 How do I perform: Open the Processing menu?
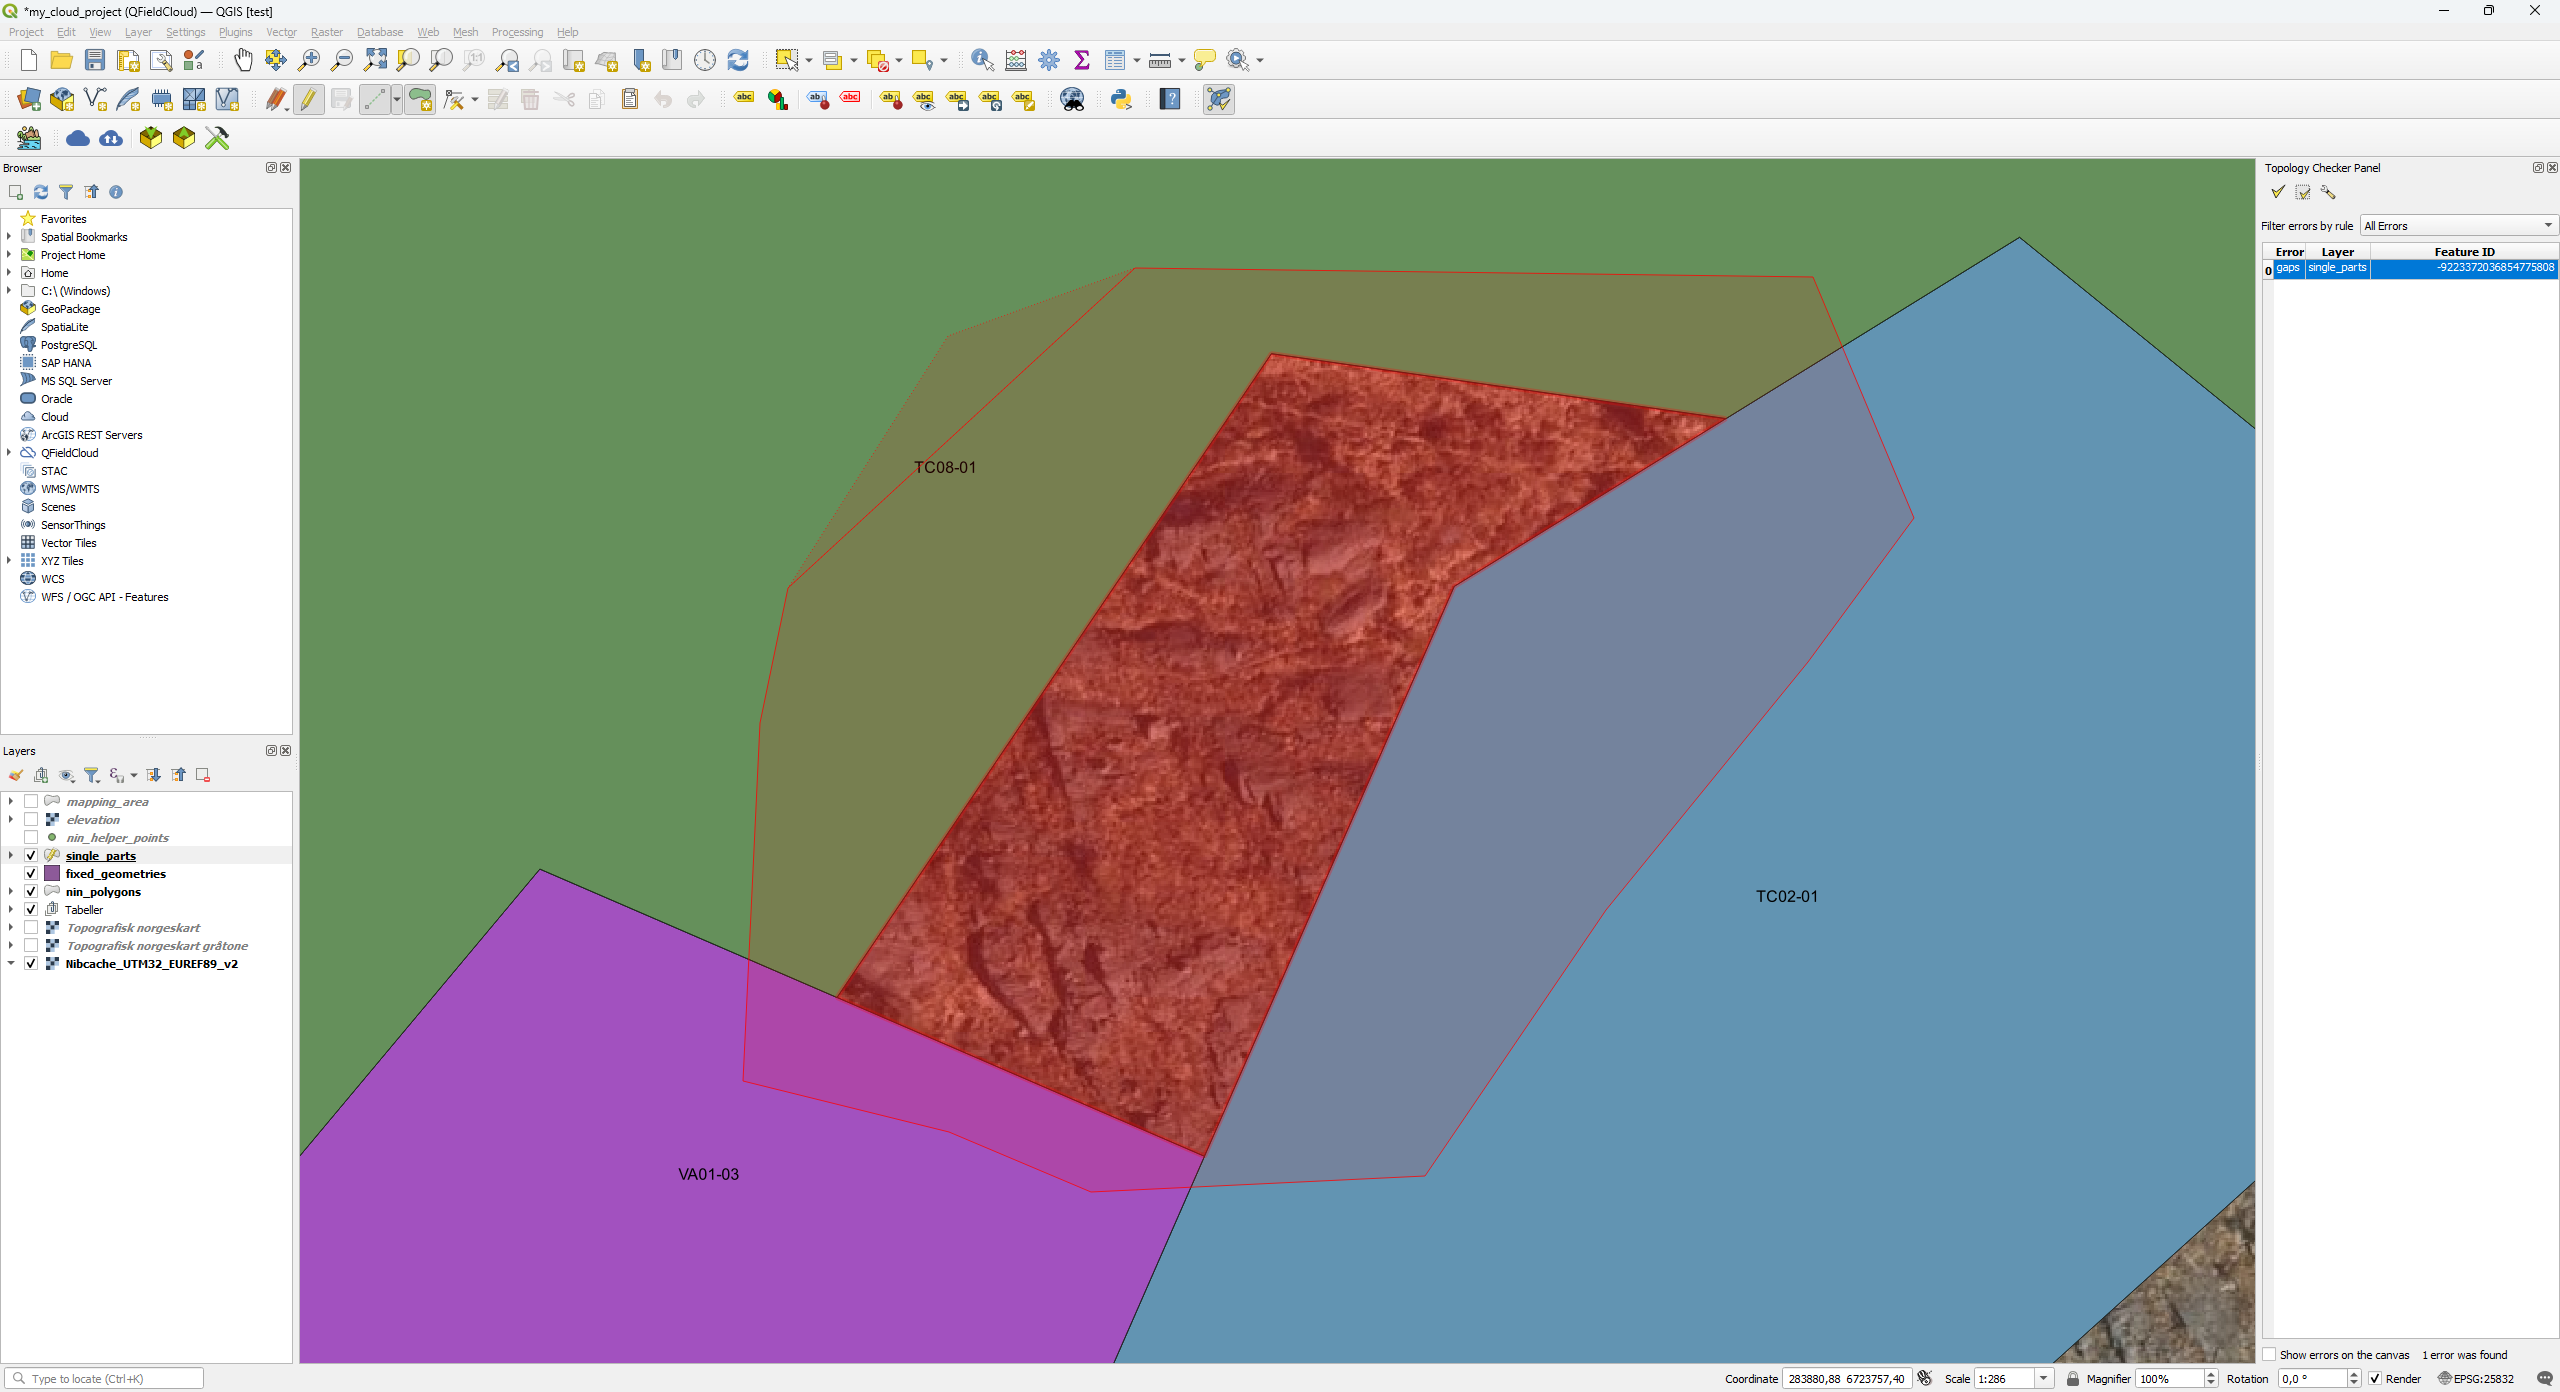coord(517,32)
